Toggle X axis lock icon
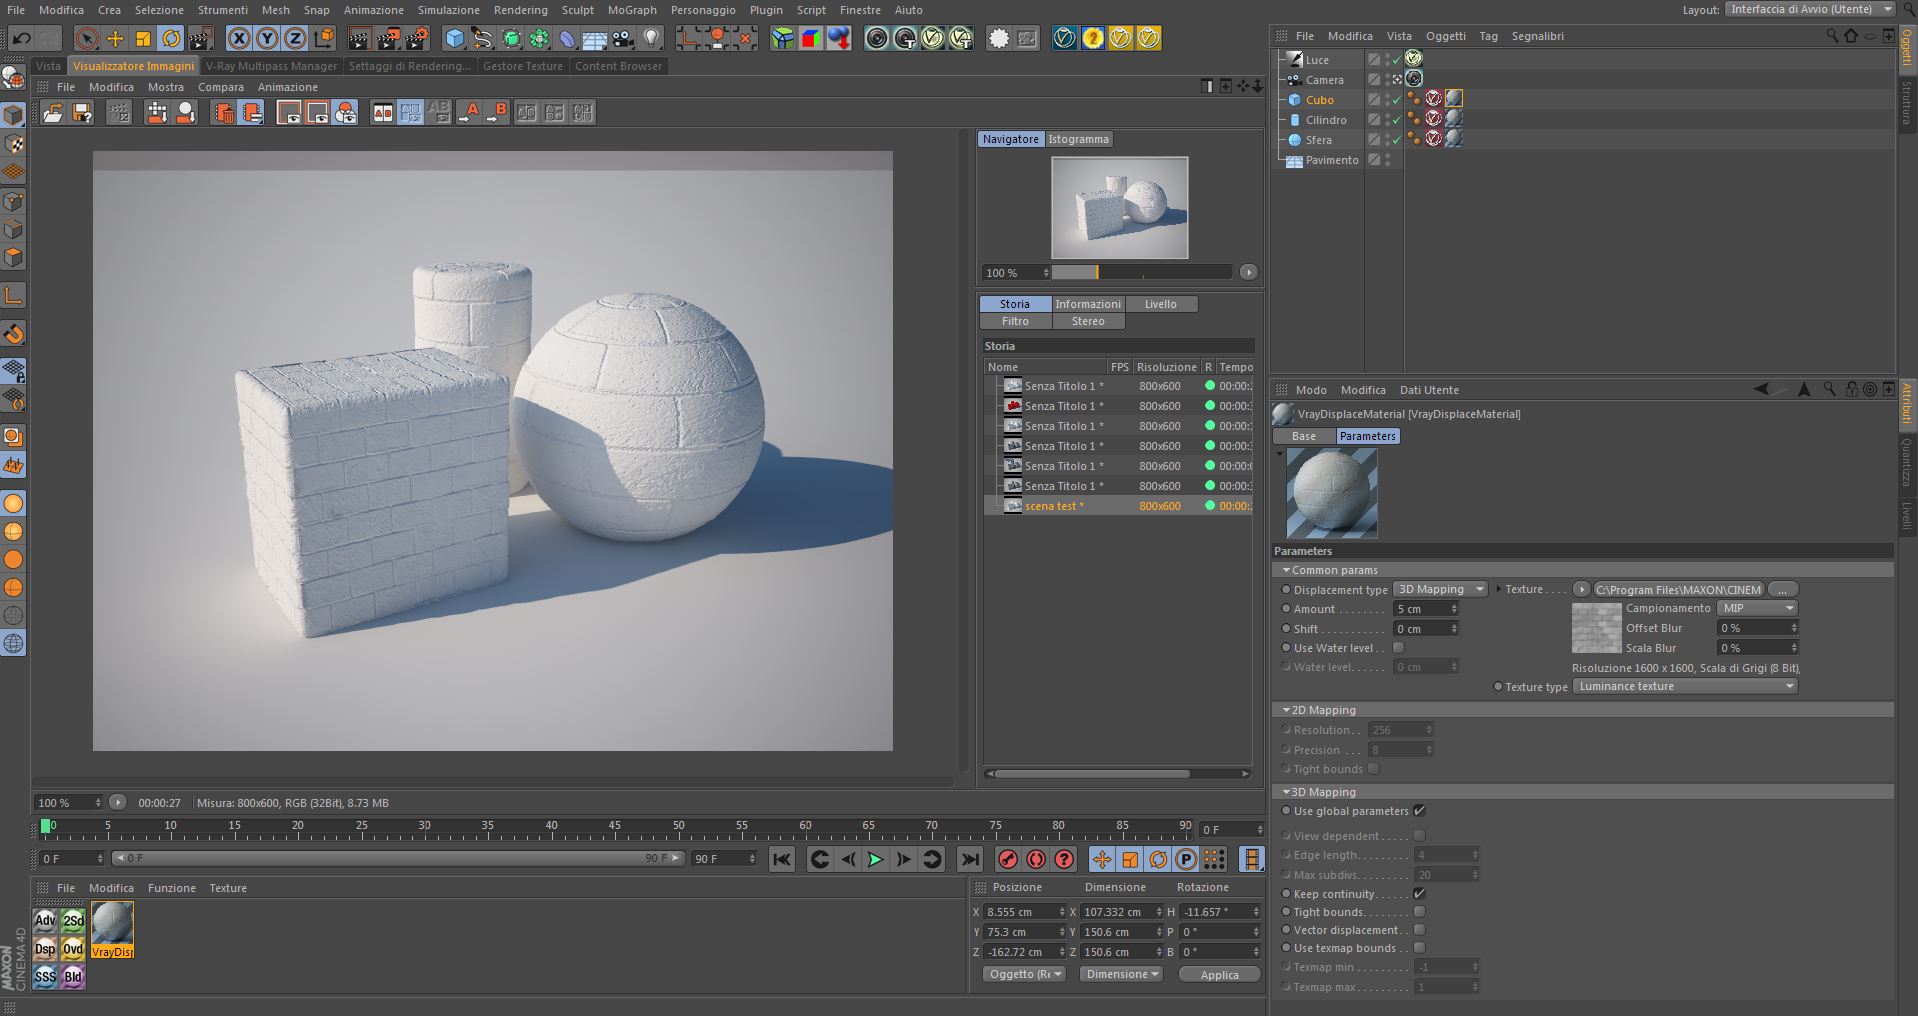The image size is (1918, 1016). click(x=238, y=39)
